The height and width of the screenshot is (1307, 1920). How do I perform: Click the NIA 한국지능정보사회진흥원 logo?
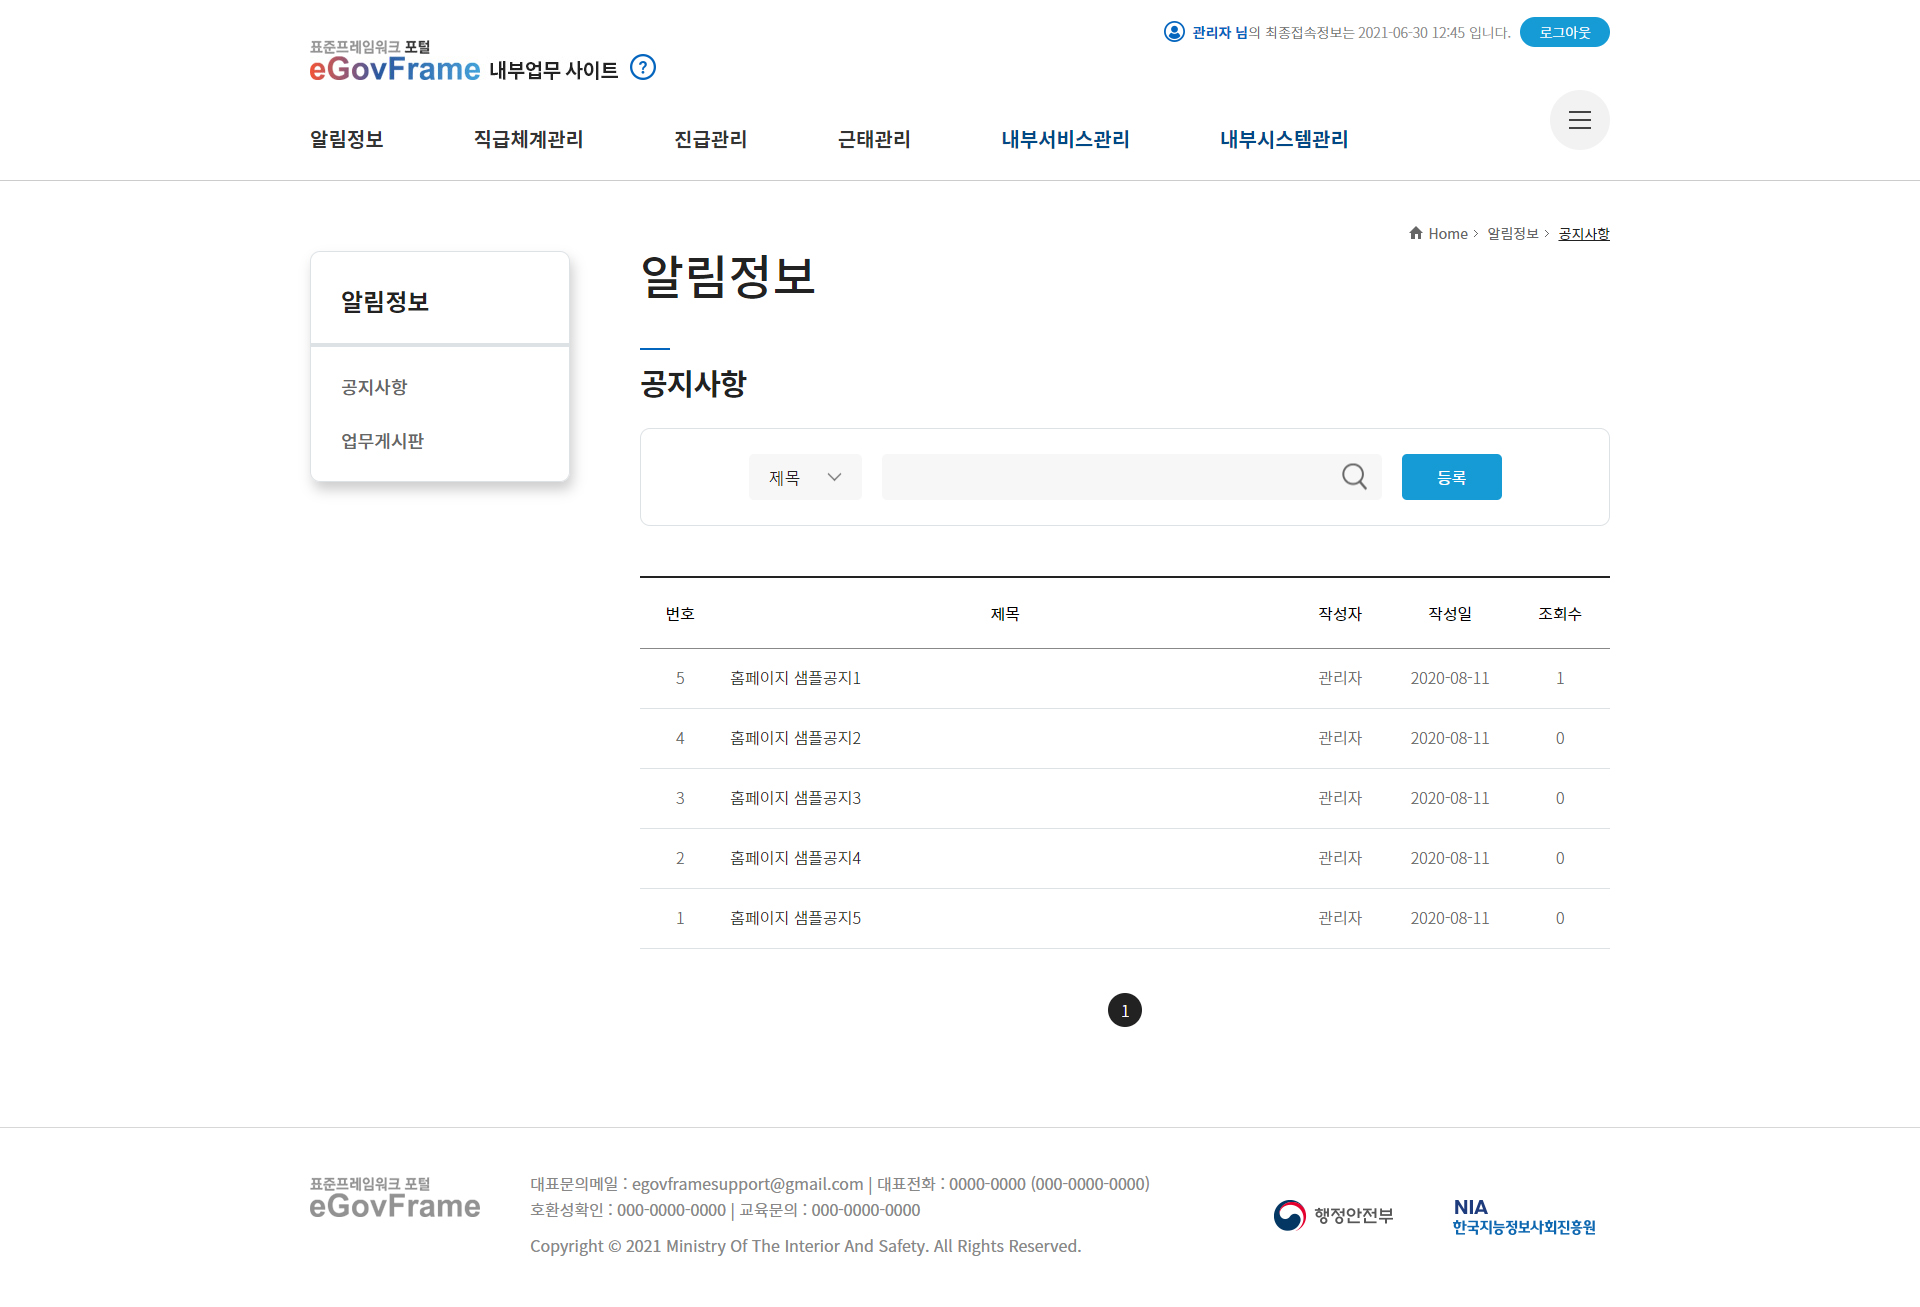pos(1523,1217)
